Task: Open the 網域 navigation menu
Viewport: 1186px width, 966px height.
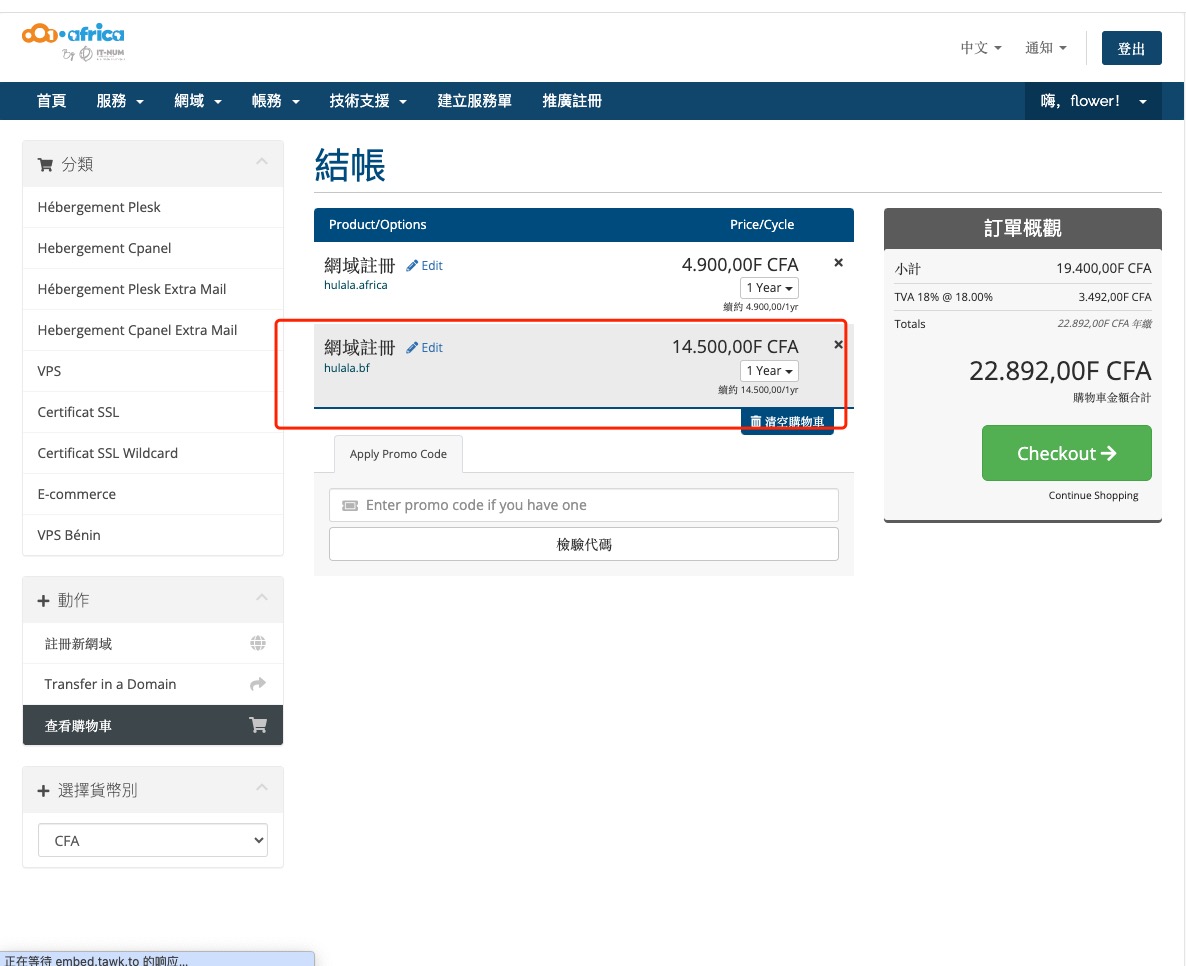Action: pyautogui.click(x=197, y=101)
